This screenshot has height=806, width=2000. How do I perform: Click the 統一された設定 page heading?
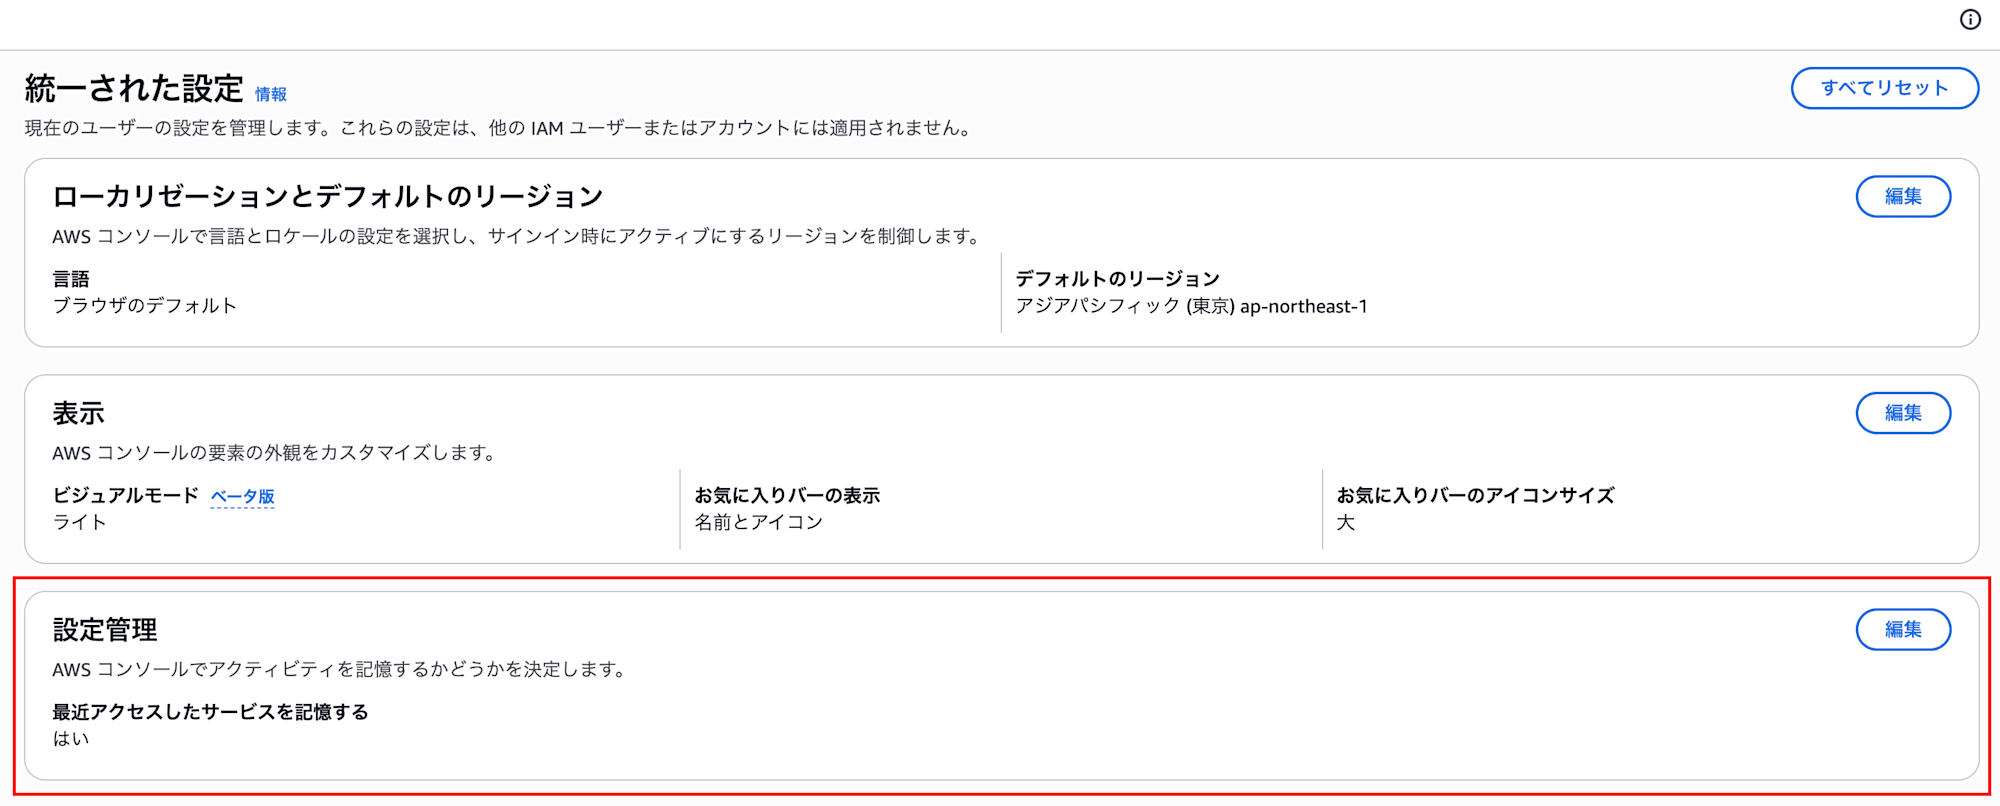pos(134,89)
